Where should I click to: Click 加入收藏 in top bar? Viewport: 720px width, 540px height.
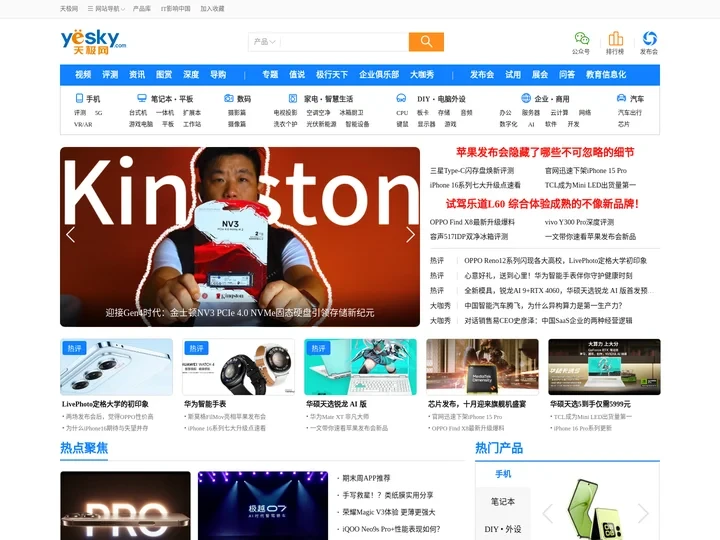[x=212, y=9]
